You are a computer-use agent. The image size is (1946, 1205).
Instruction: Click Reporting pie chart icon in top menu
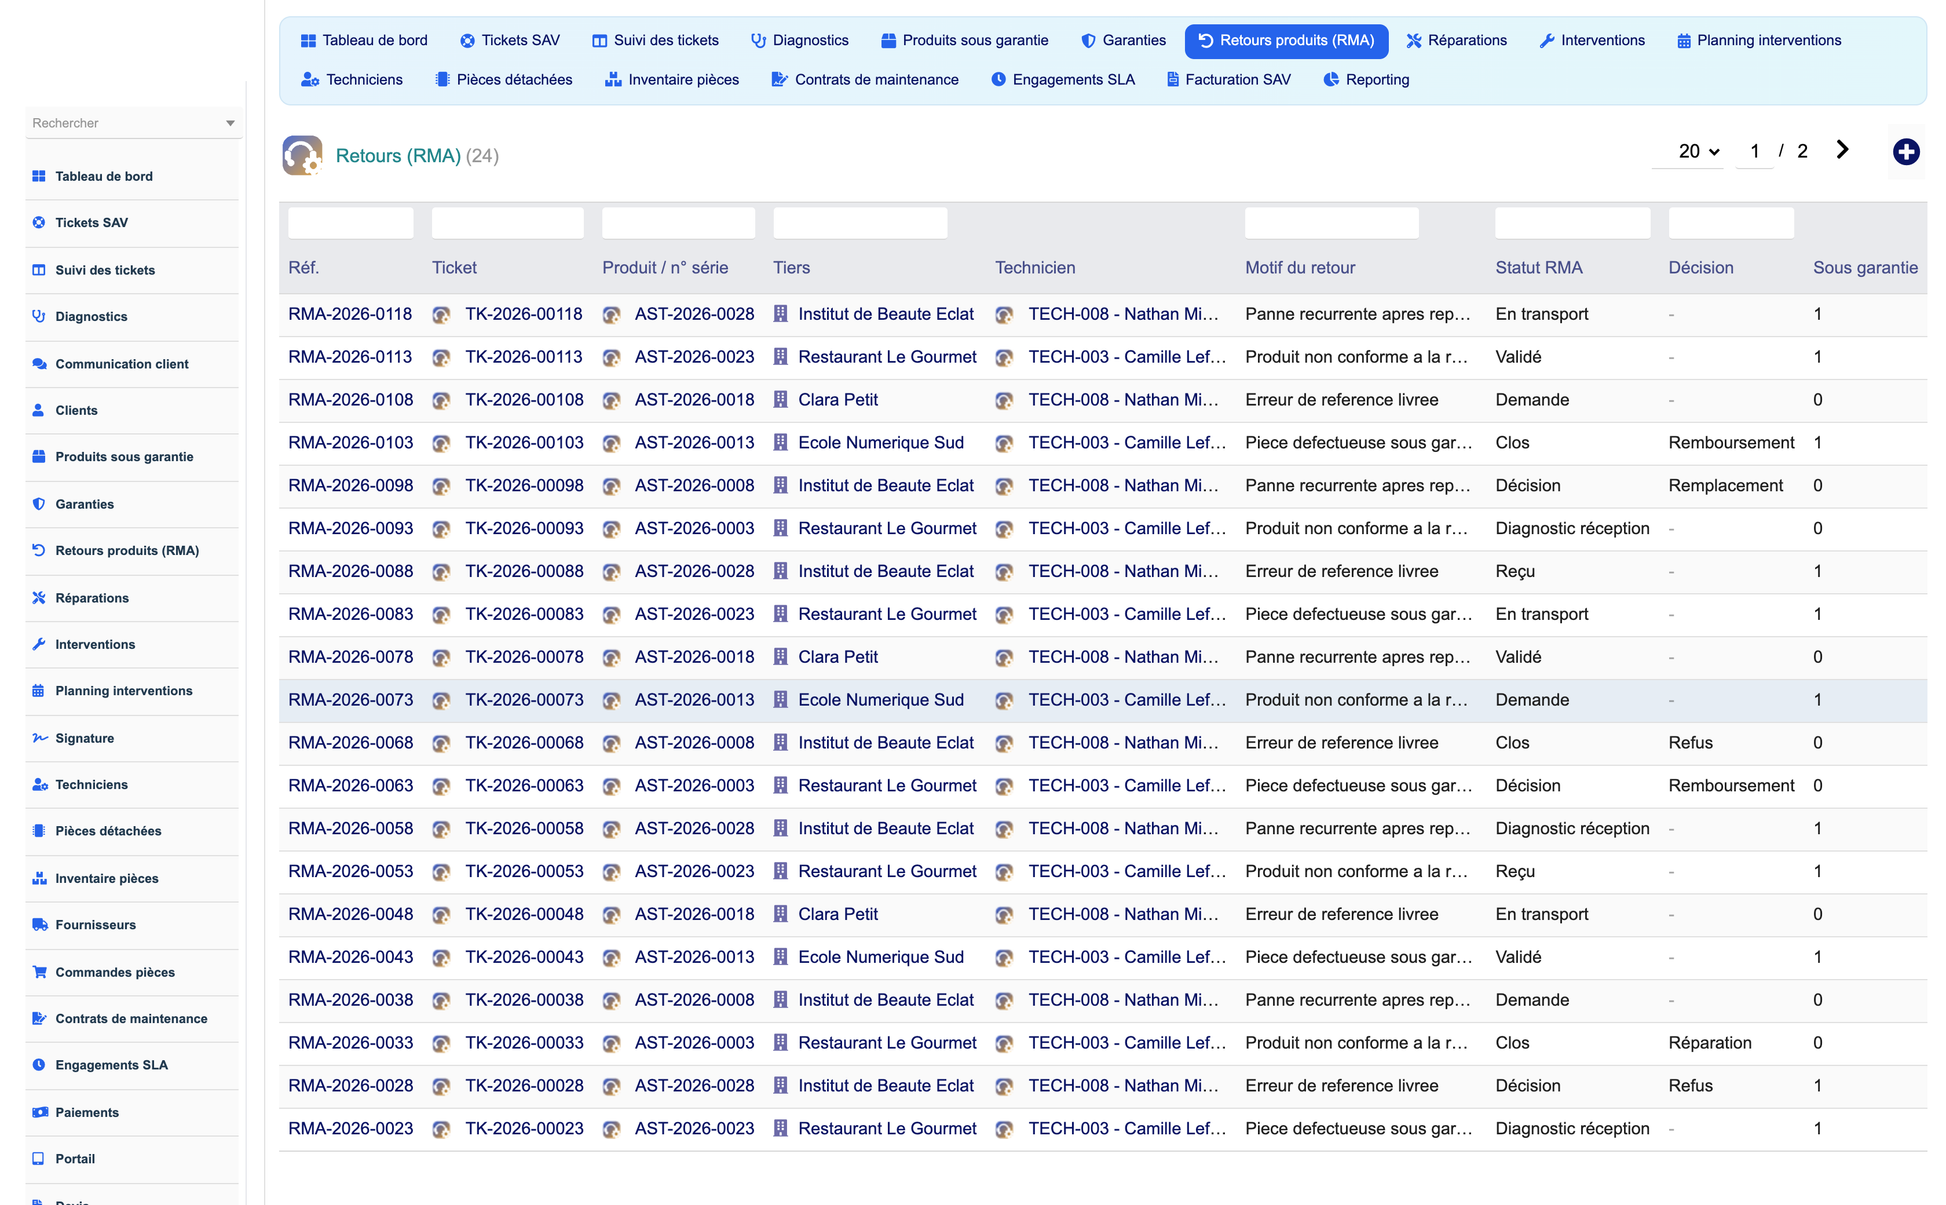coord(1331,80)
